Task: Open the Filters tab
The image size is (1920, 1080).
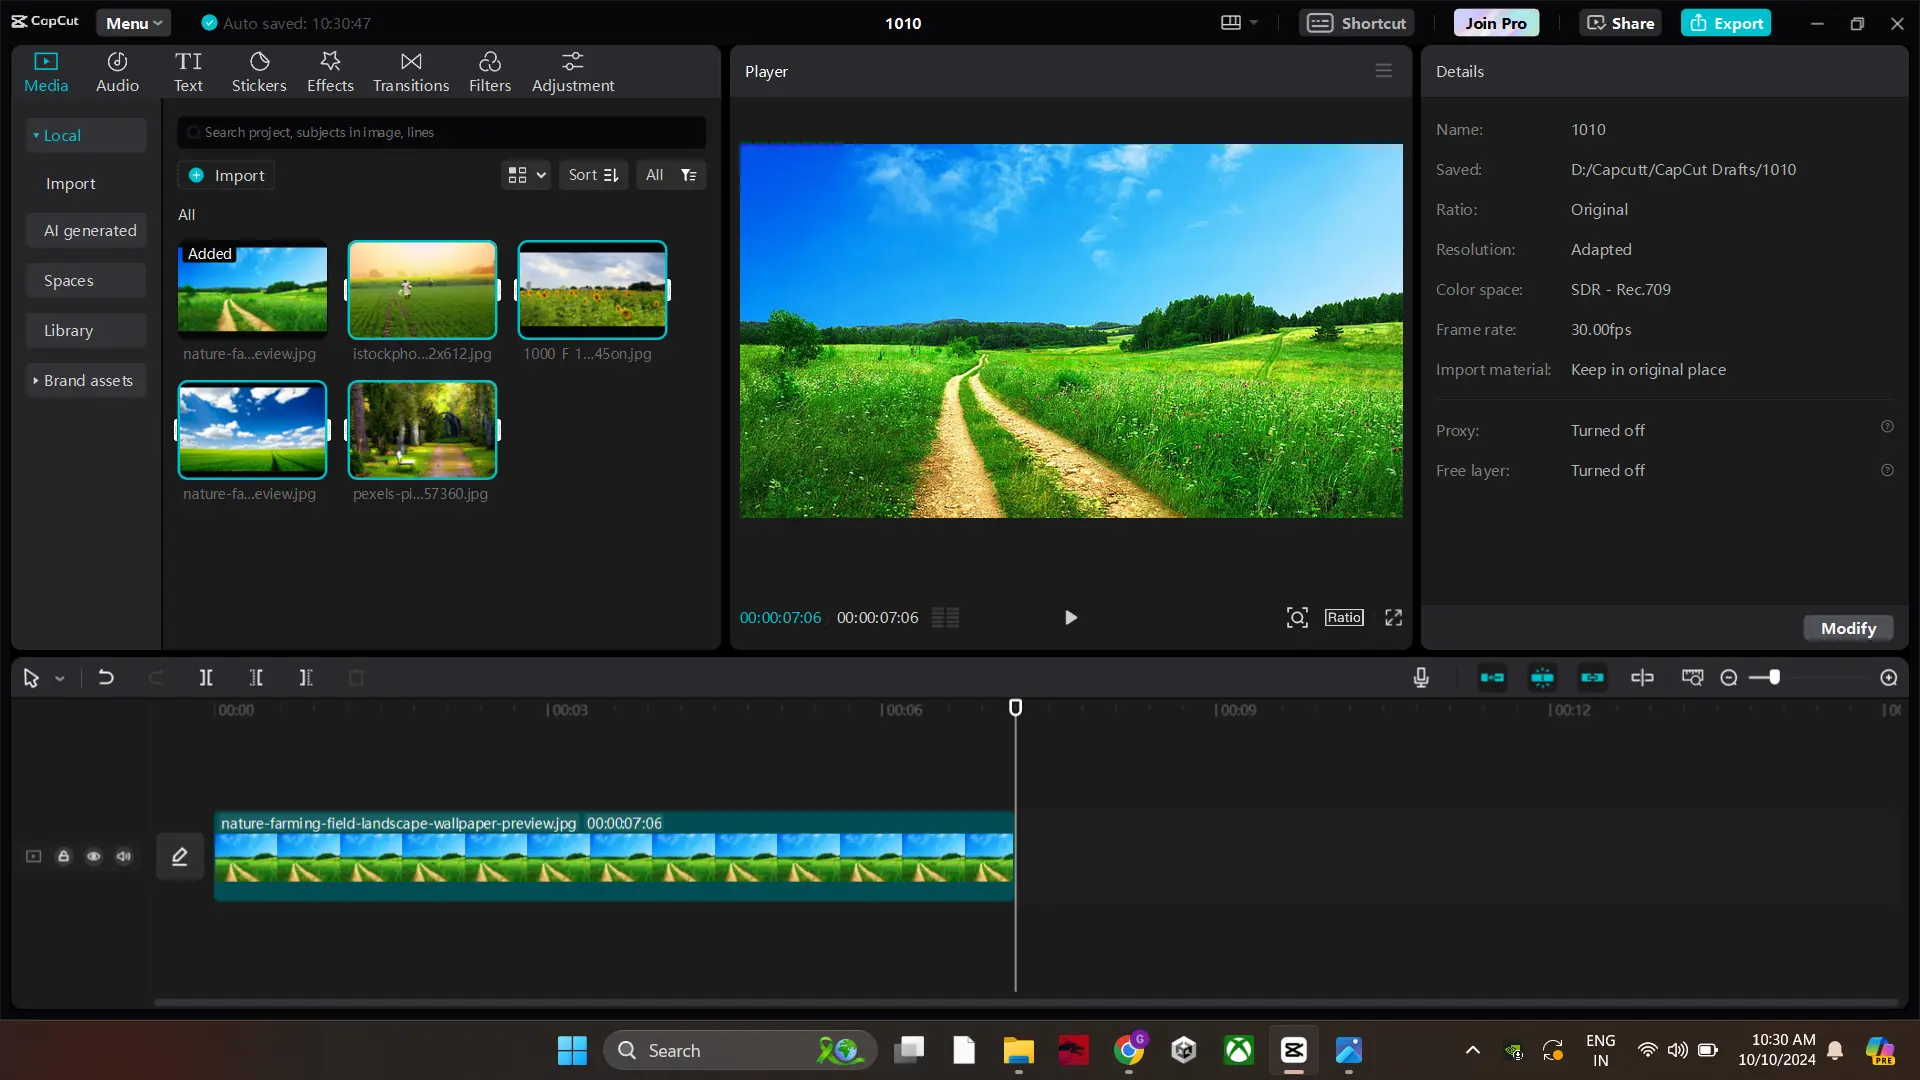Action: (490, 72)
